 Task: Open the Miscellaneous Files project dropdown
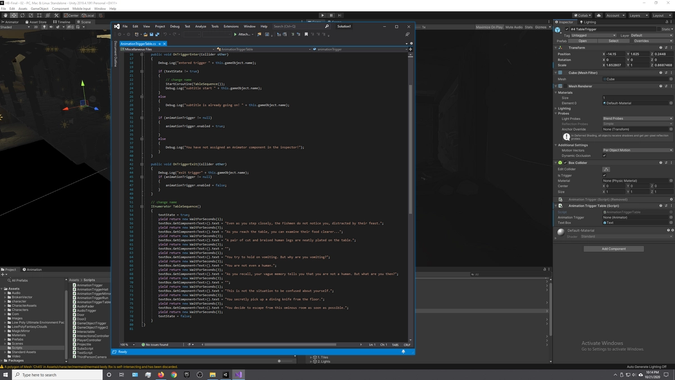point(168,49)
